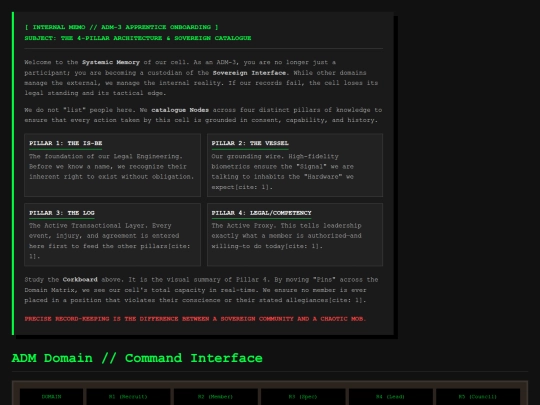
Task: Select the Pillar 2: The Vessel heading
Action: [x=250, y=143]
